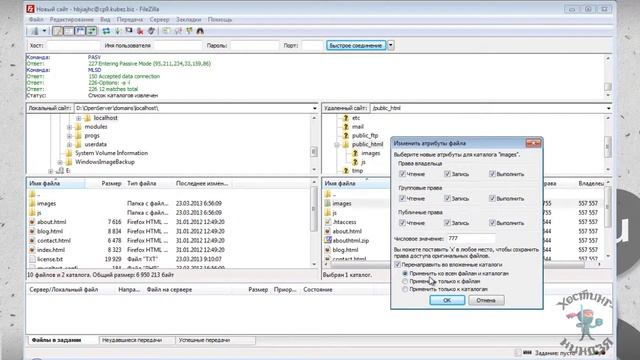
Task: Click the folder icon for WindowsImageBackup
Action: [69, 162]
